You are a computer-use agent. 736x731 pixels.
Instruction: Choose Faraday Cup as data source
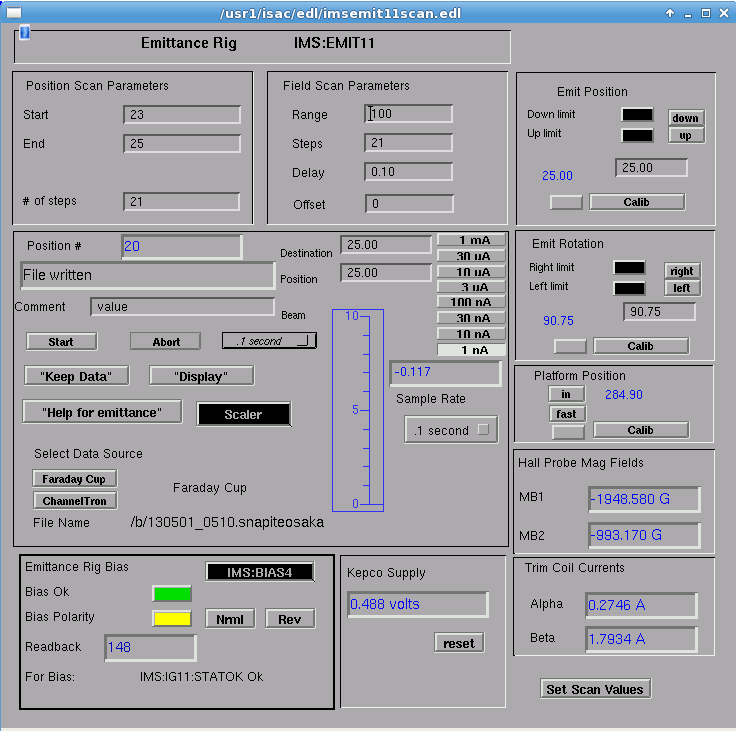[x=74, y=479]
